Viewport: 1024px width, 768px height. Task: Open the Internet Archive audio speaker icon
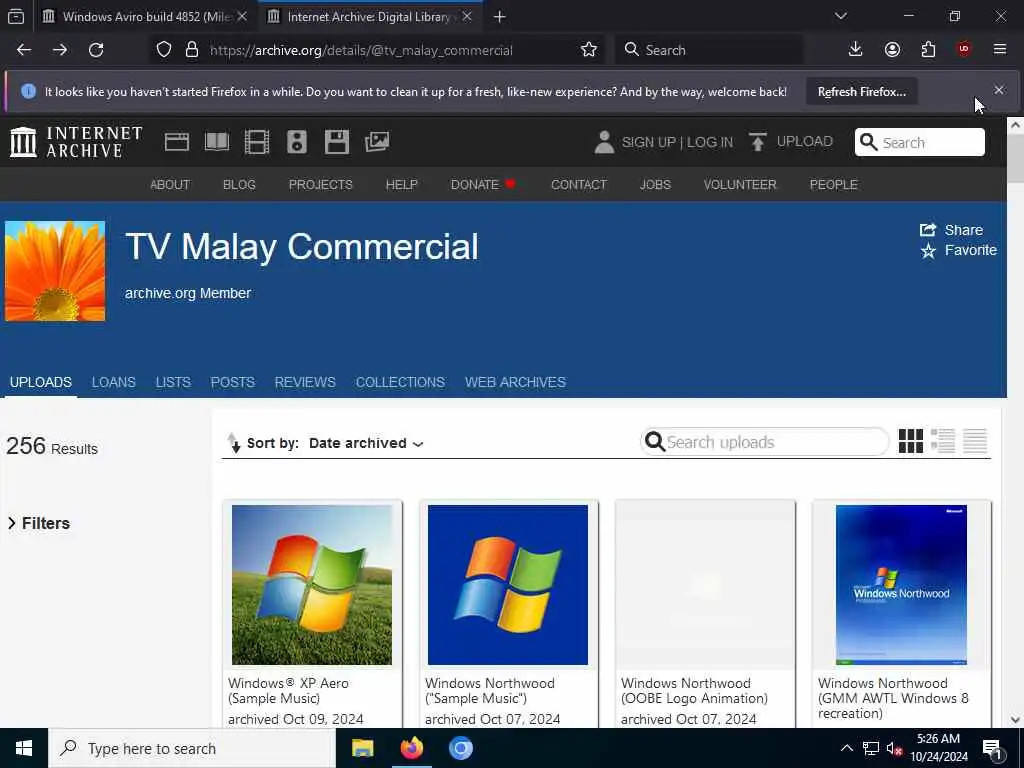(x=296, y=142)
